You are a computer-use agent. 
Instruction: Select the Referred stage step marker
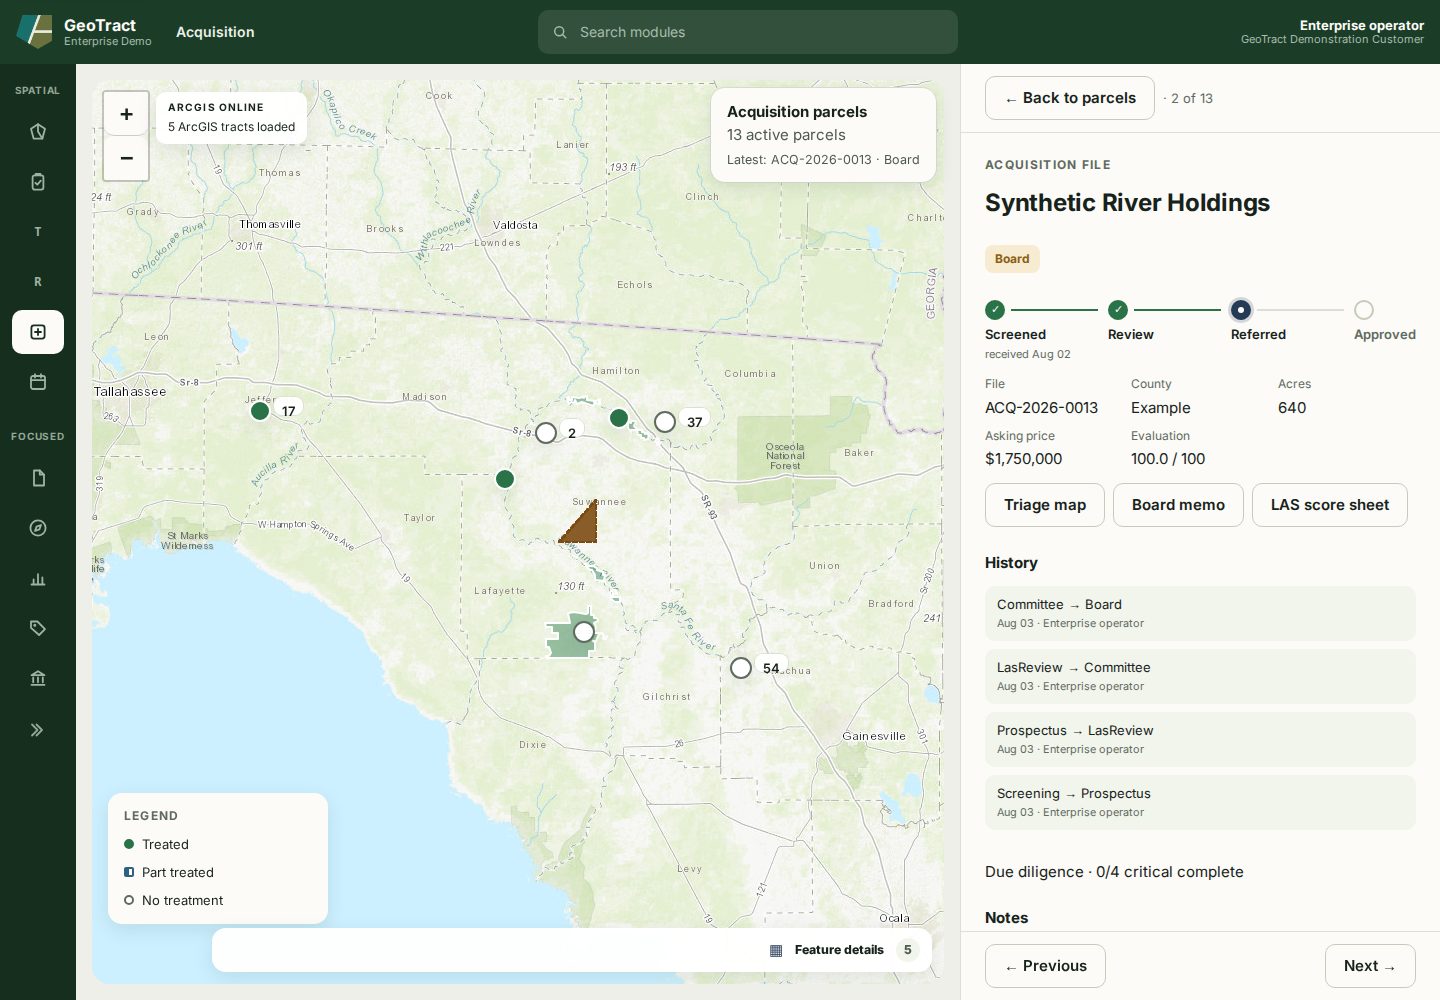click(1241, 310)
